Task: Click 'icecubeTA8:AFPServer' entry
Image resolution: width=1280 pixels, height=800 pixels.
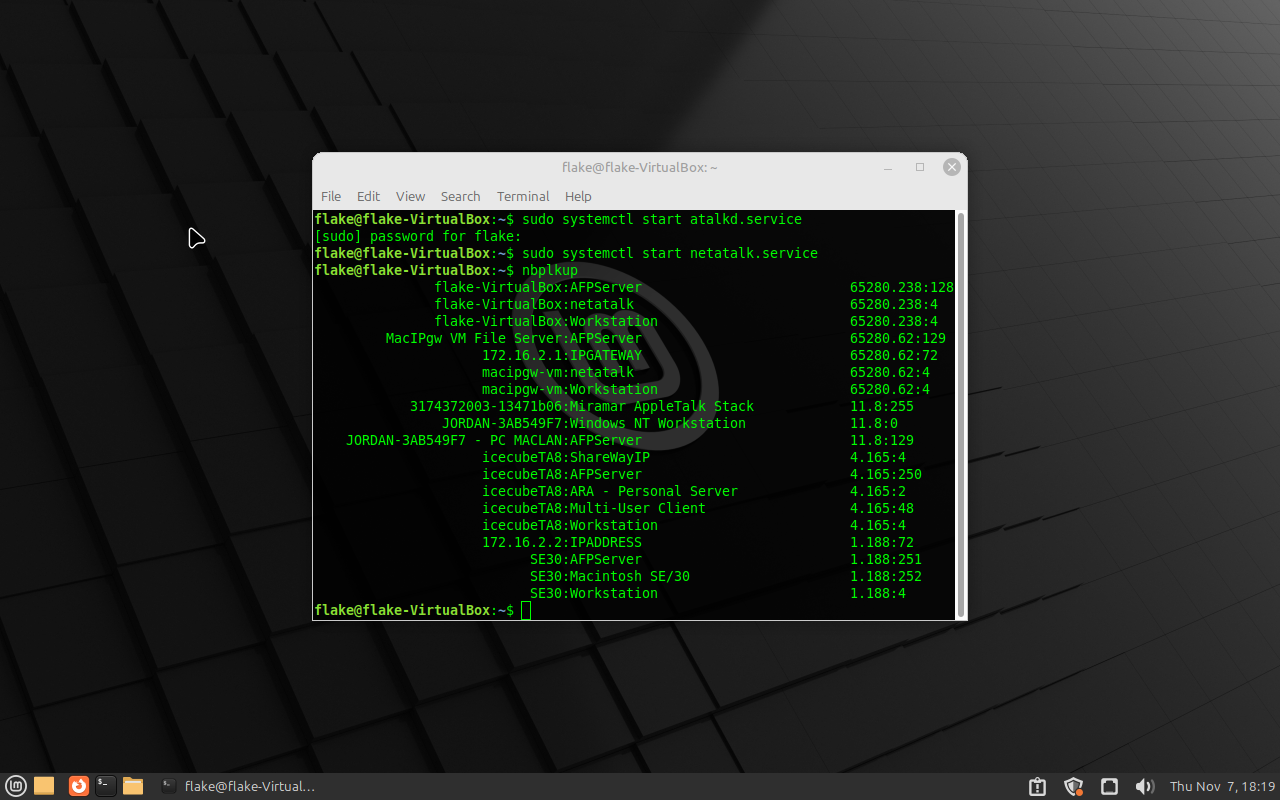Action: (562, 474)
